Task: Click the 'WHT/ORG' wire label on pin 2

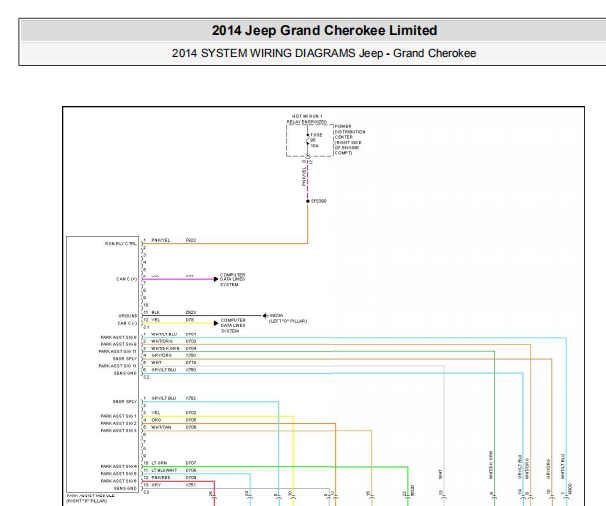Action: pyautogui.click(x=162, y=342)
